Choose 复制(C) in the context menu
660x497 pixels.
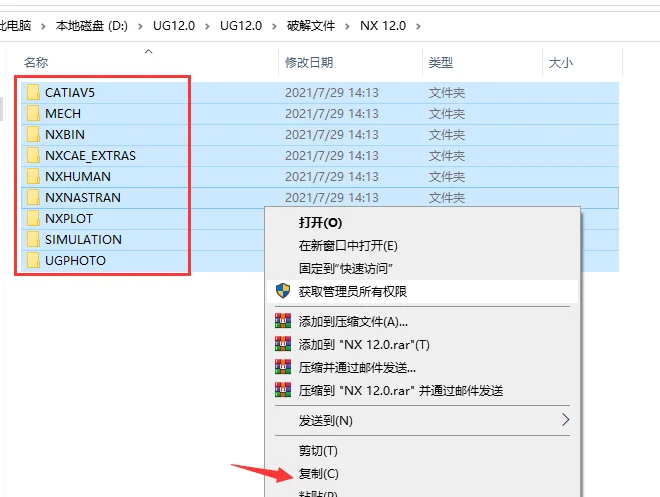[x=423, y=473]
